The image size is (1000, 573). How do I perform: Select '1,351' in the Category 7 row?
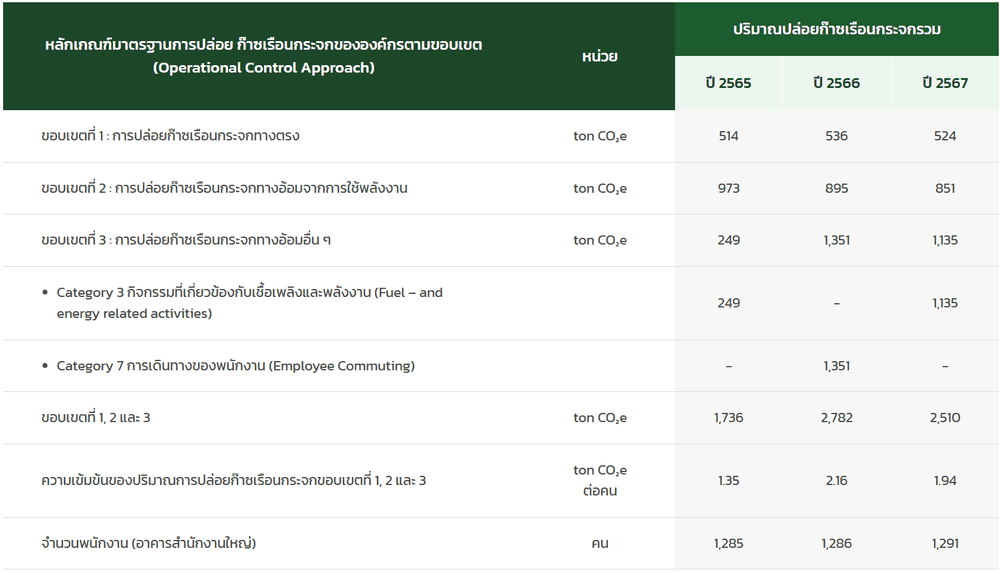click(x=837, y=366)
